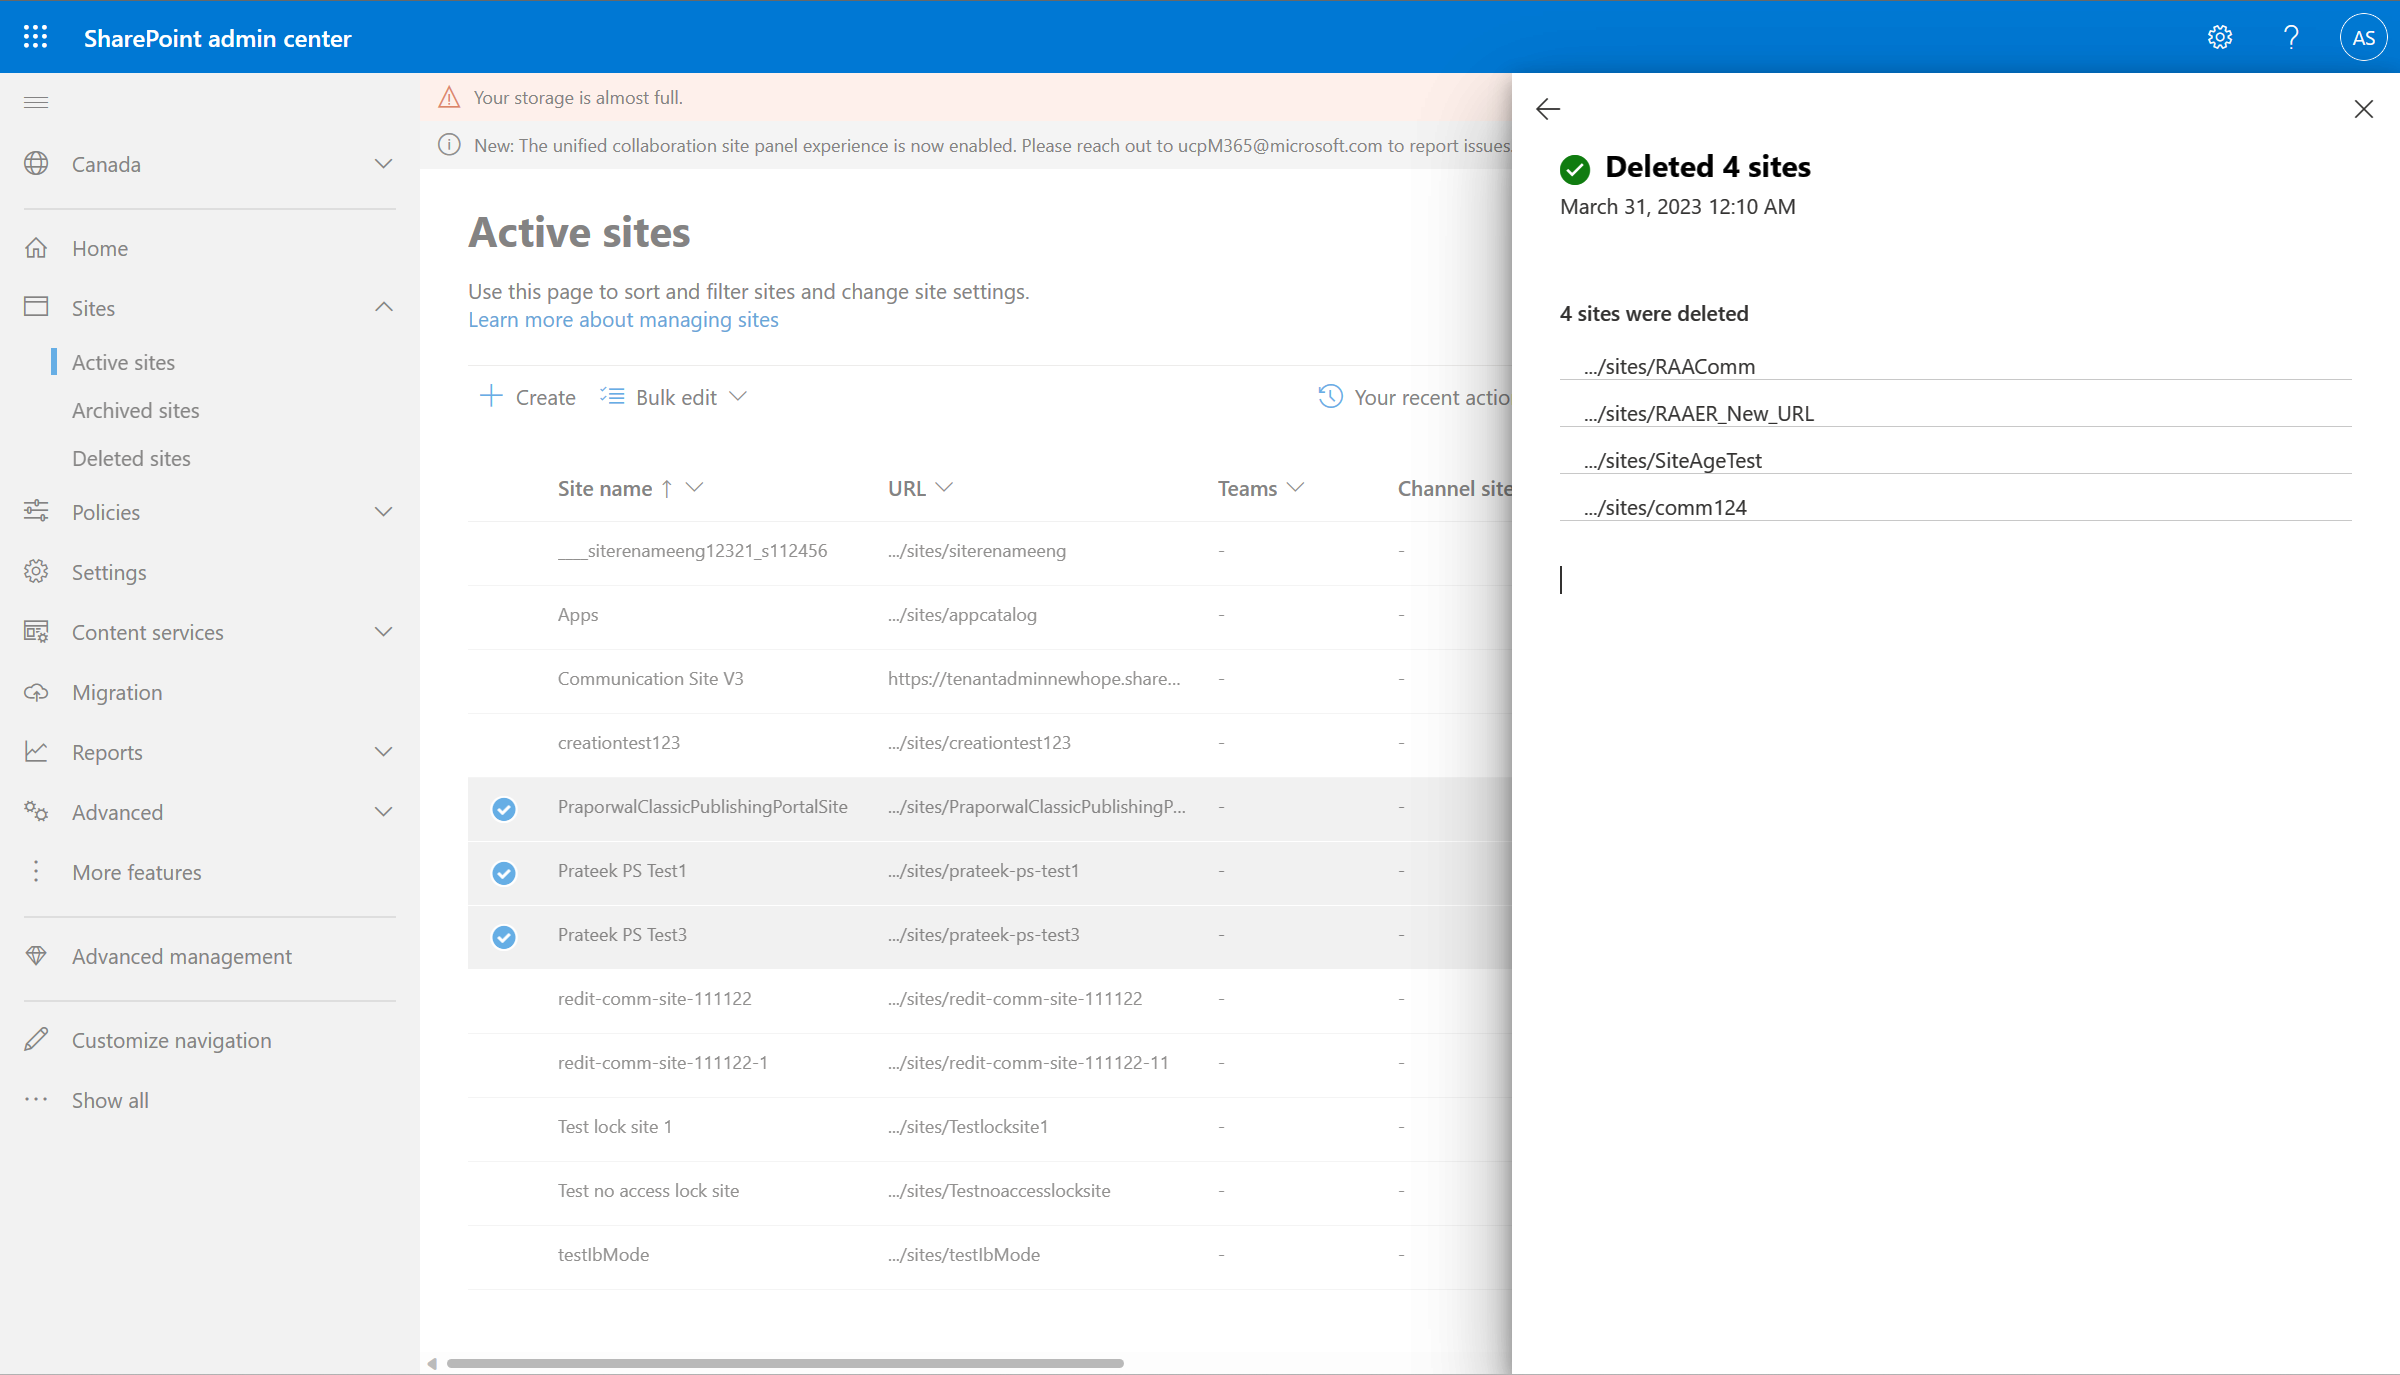The height and width of the screenshot is (1375, 2400).
Task: Select the Prateek PS Test1 checkbox
Action: [504, 871]
